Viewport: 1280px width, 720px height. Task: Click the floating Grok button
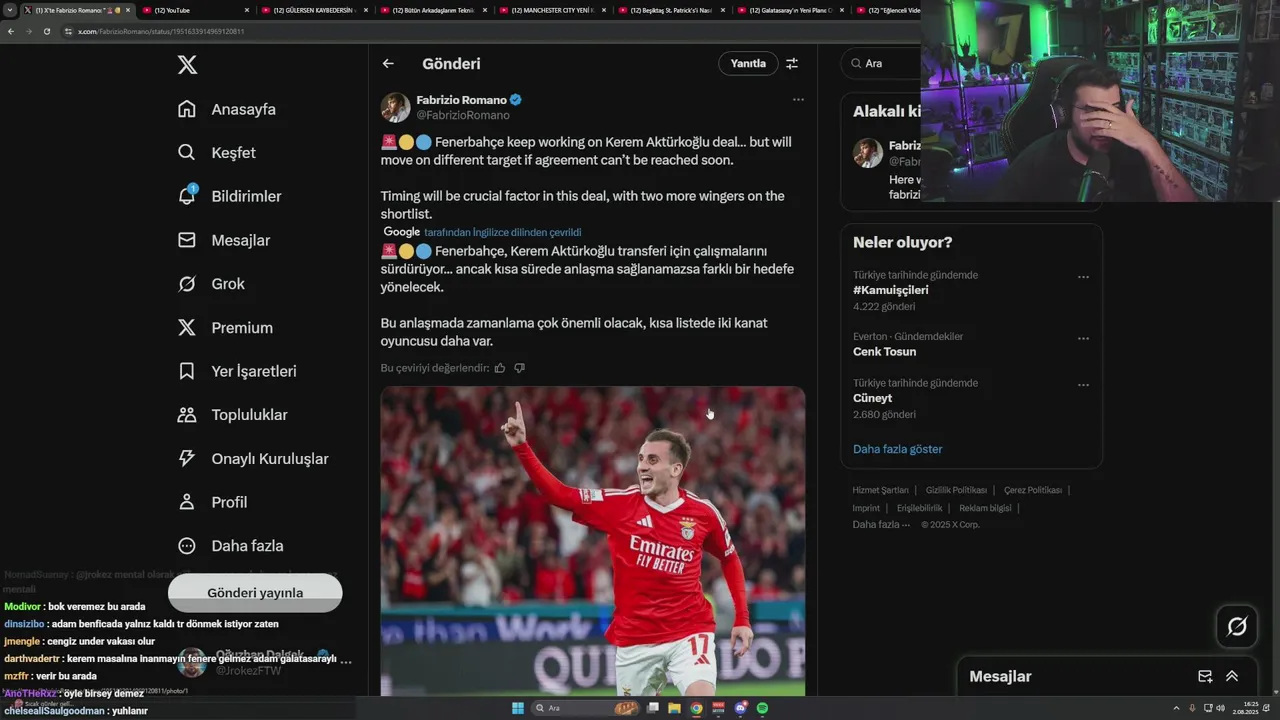coord(1237,627)
